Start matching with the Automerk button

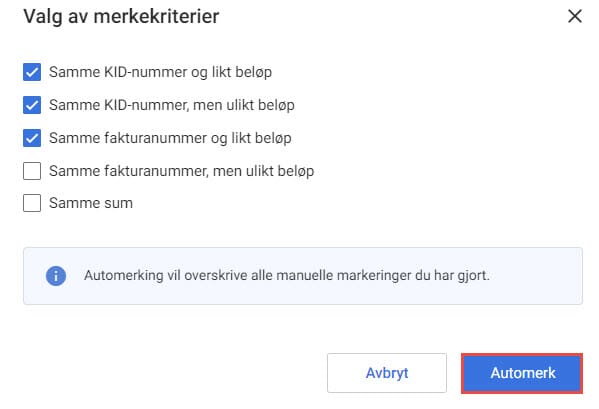point(522,373)
